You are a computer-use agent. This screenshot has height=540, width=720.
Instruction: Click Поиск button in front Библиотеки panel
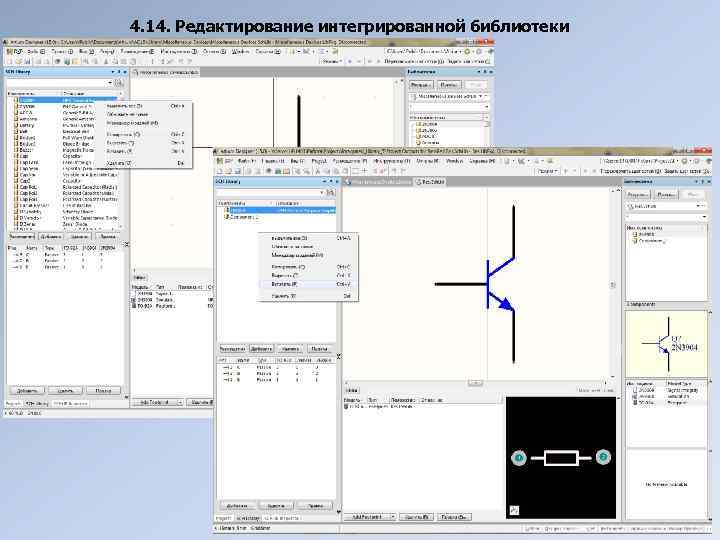click(666, 195)
